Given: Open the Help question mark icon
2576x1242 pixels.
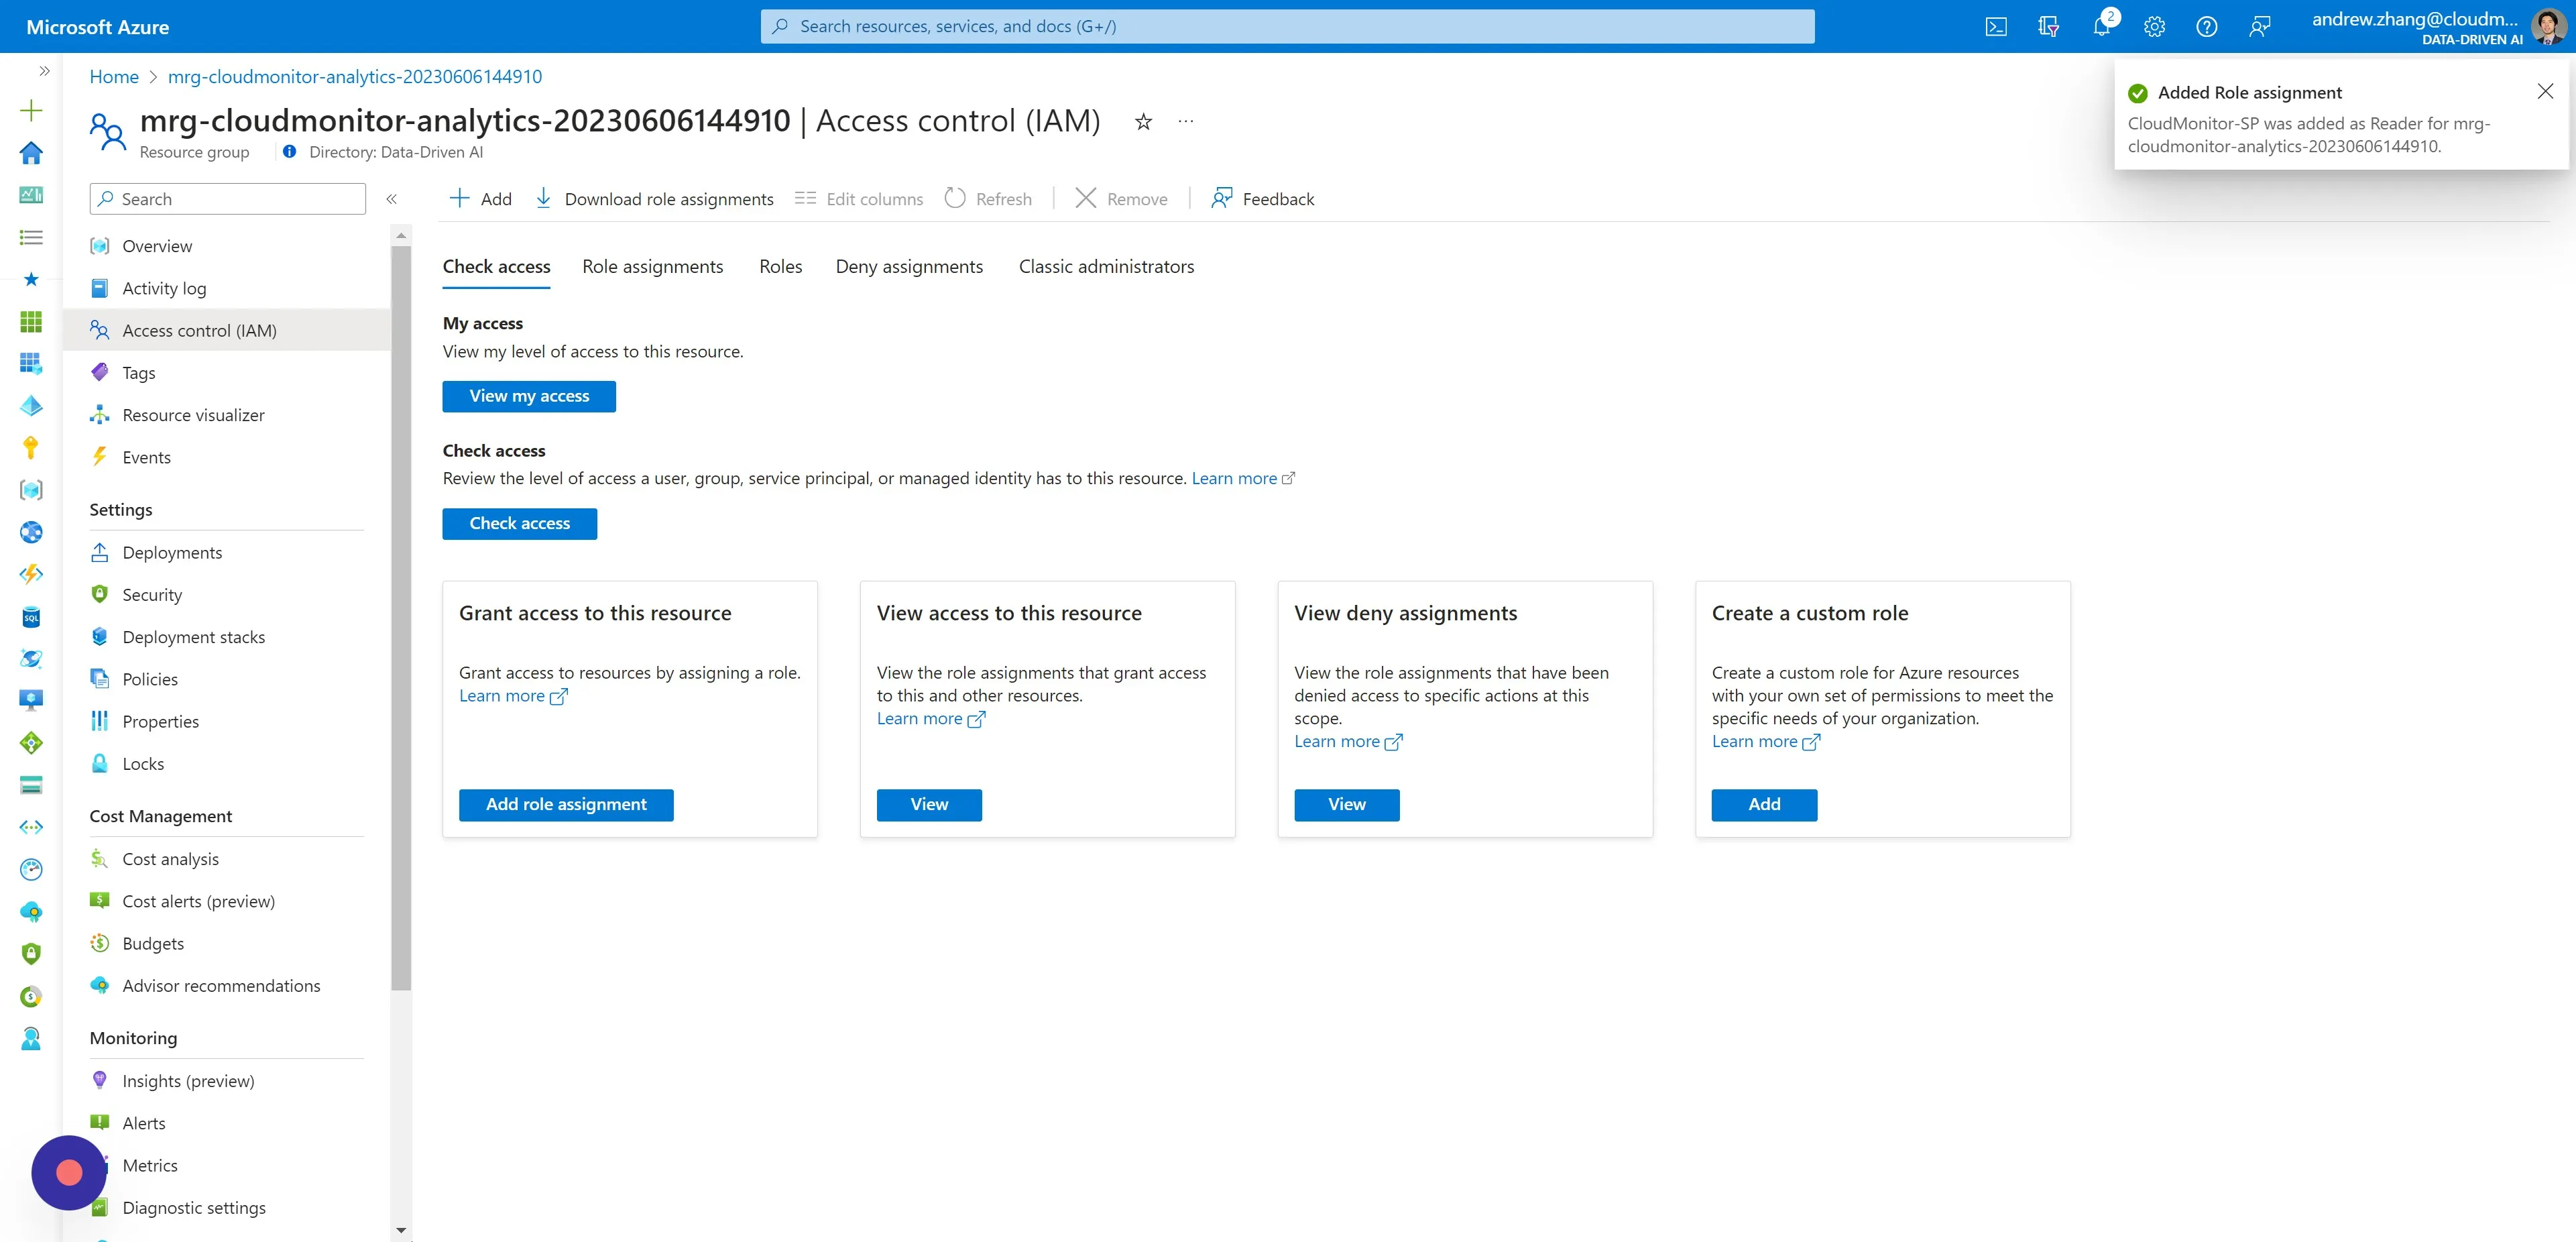Looking at the screenshot, I should [x=2207, y=27].
